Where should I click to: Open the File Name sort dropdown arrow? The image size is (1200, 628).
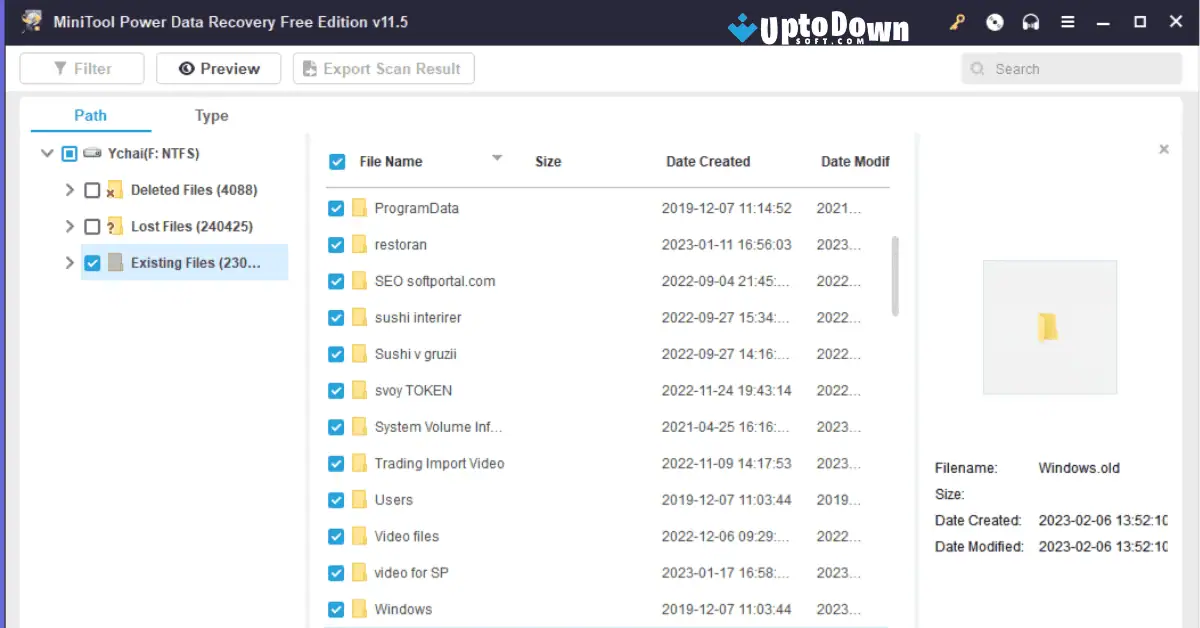[x=497, y=158]
